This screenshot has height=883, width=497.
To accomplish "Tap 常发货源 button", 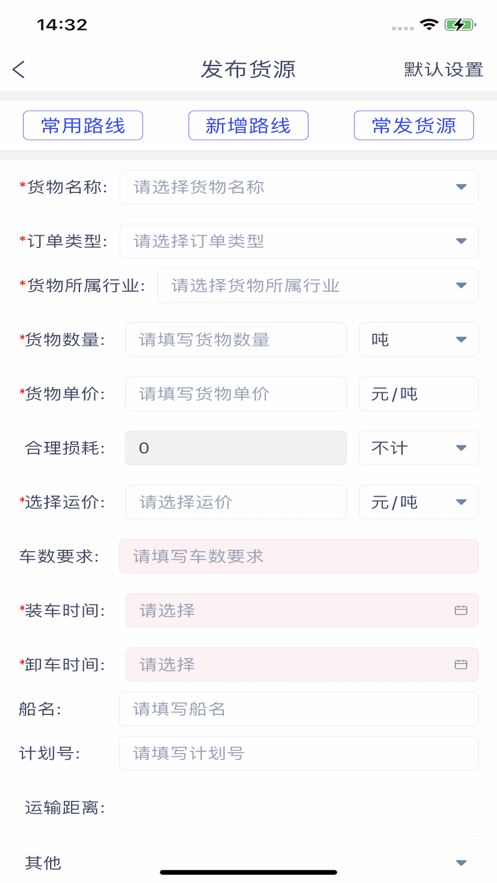I will tap(414, 125).
